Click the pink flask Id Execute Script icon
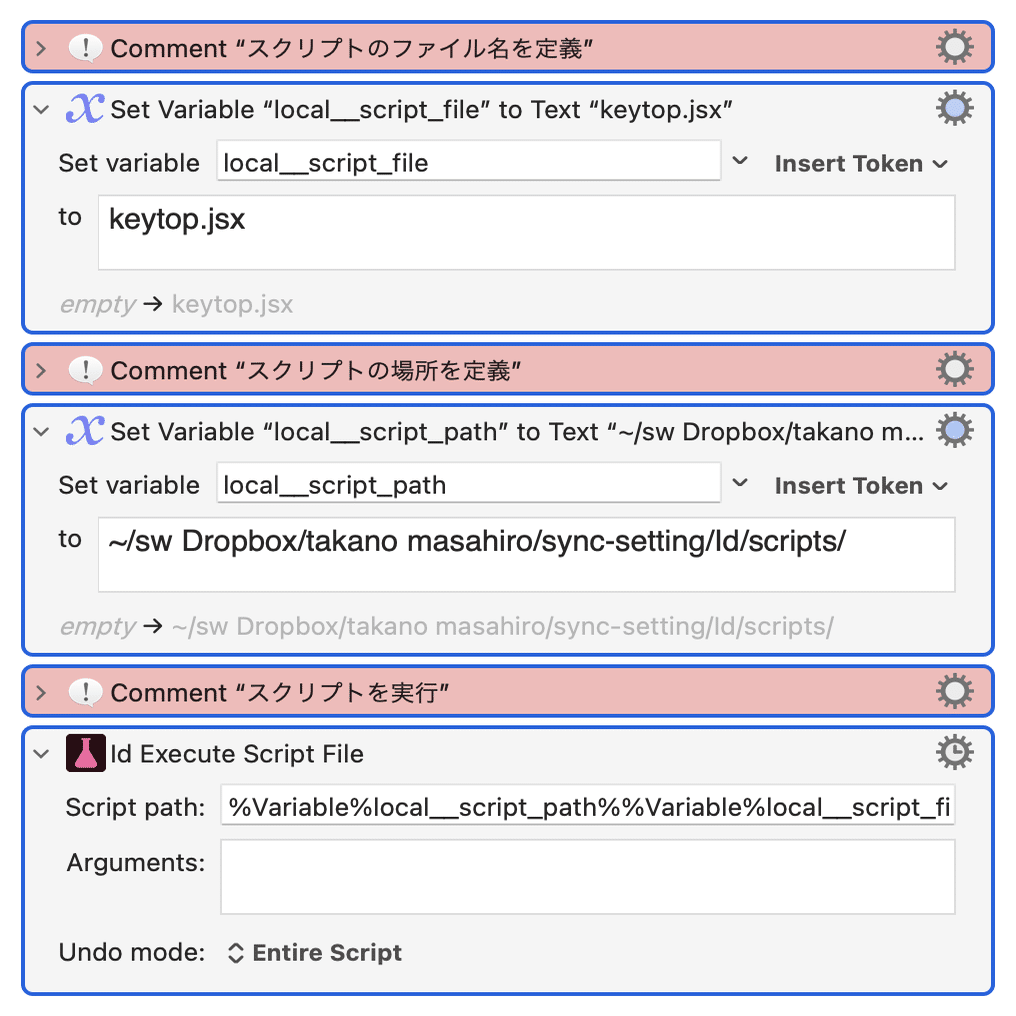The image size is (1016, 1016). (x=86, y=753)
